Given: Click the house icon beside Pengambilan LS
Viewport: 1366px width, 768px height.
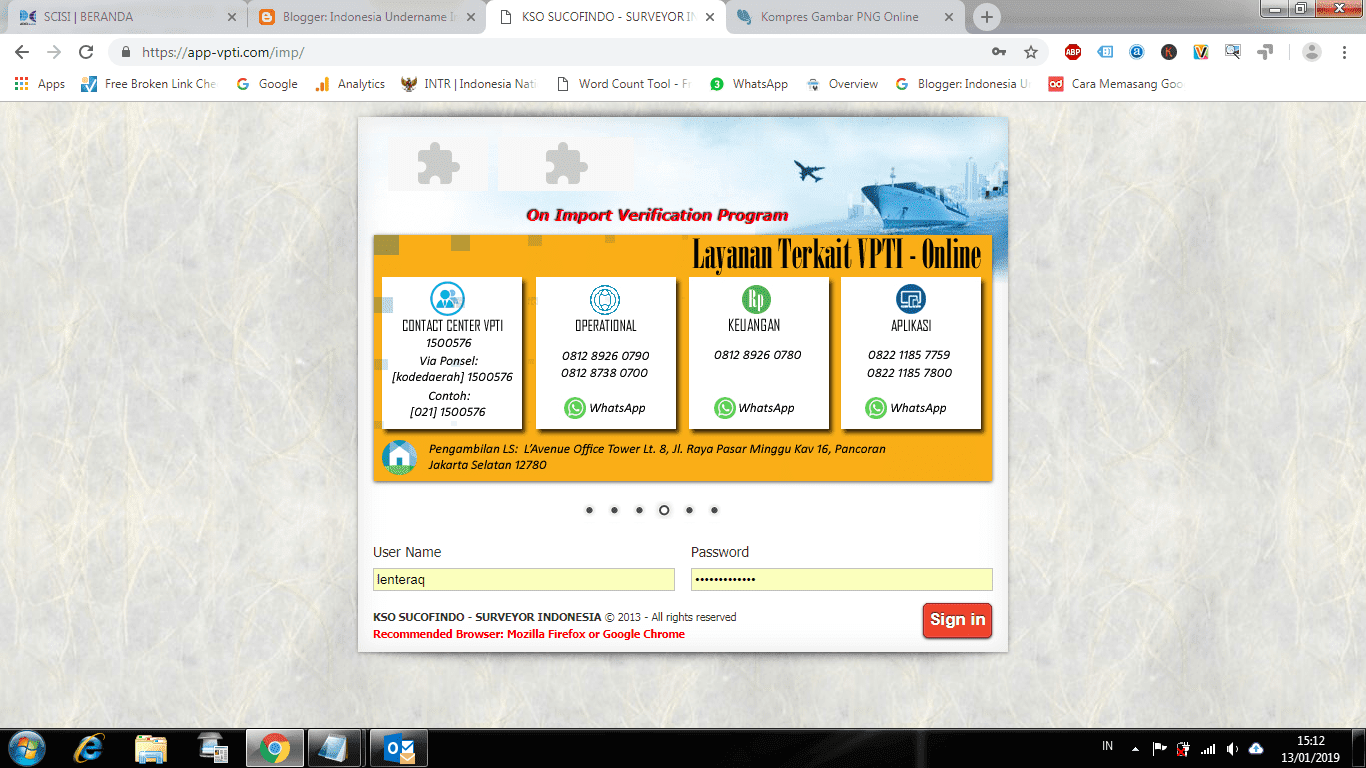Looking at the screenshot, I should (399, 457).
